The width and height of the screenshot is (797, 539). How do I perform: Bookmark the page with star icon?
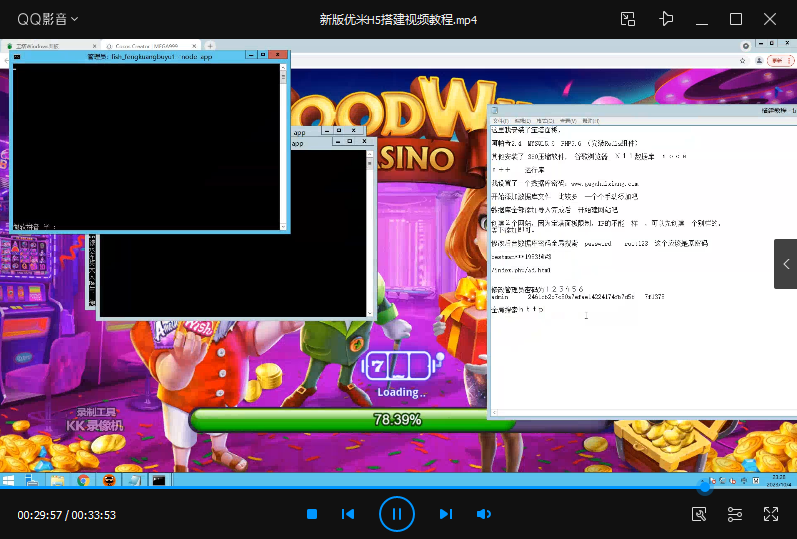pyautogui.click(x=742, y=61)
